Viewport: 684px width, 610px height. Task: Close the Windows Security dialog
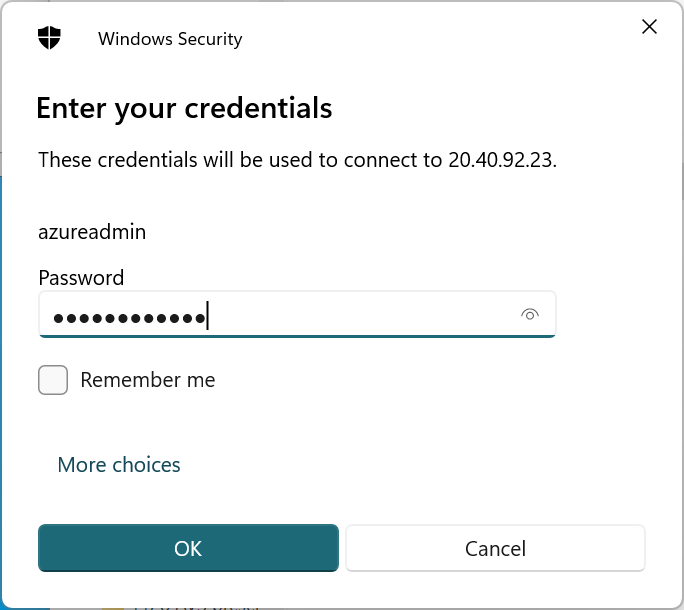[649, 27]
